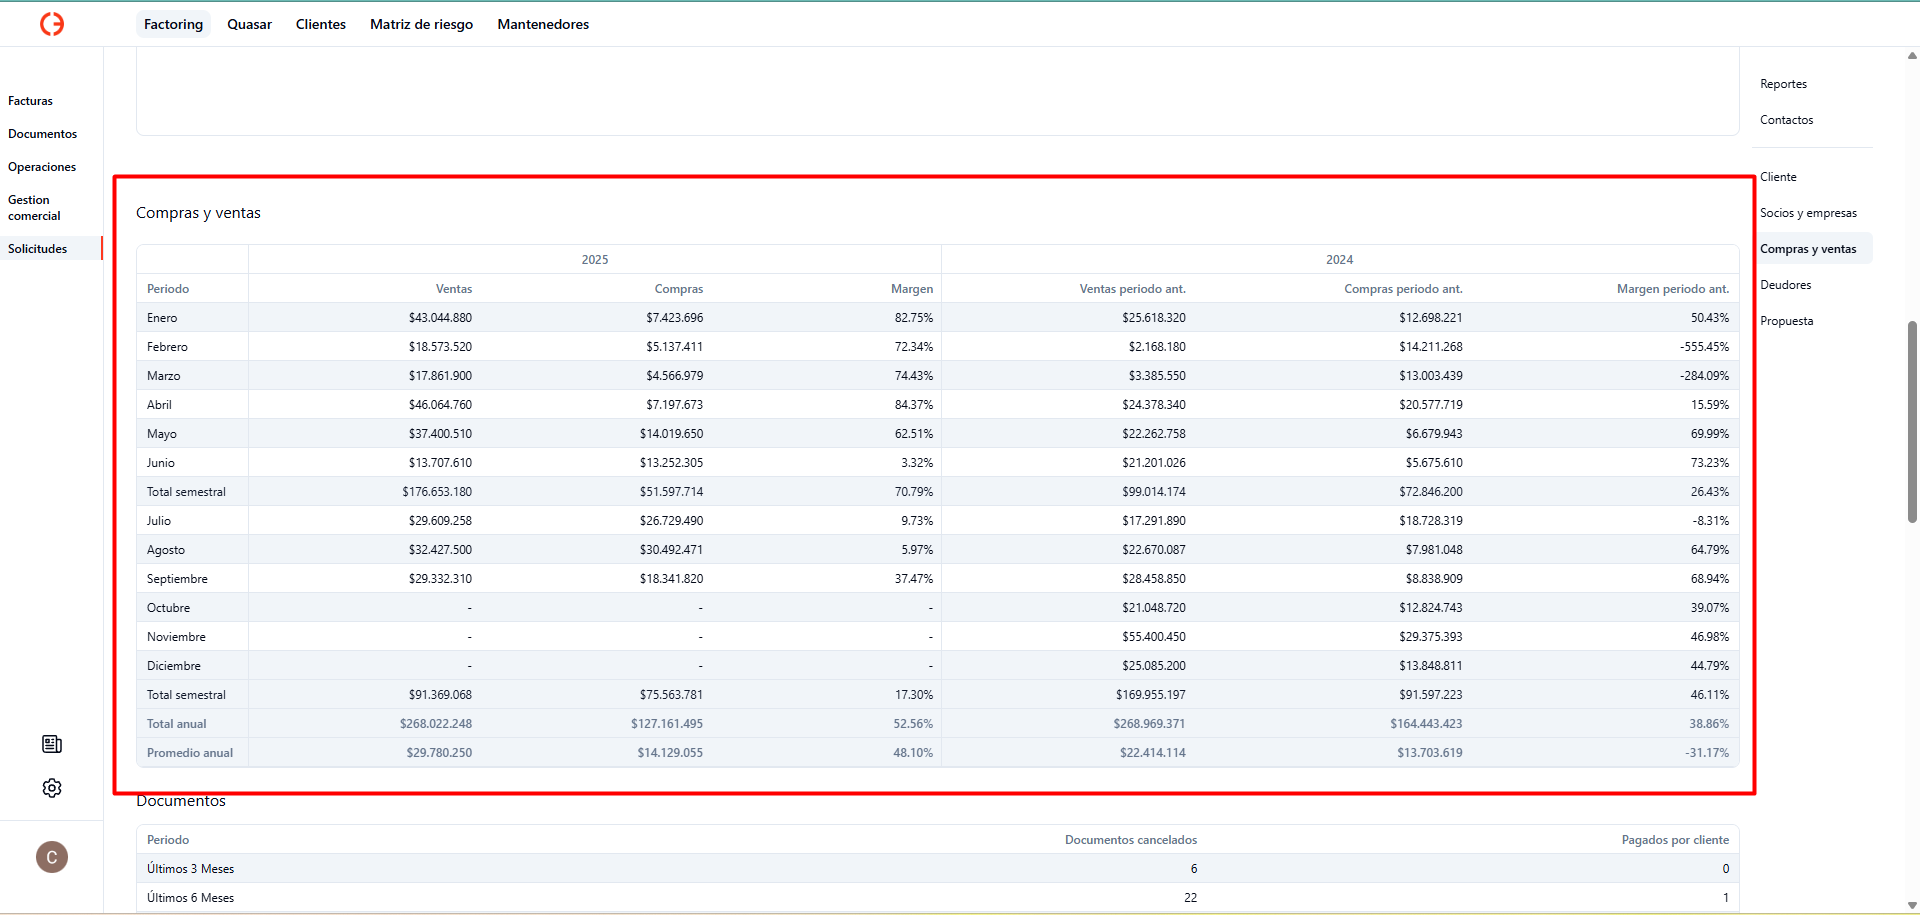Click the user avatar "C"
This screenshot has height=915, width=1920.
coord(52,857)
